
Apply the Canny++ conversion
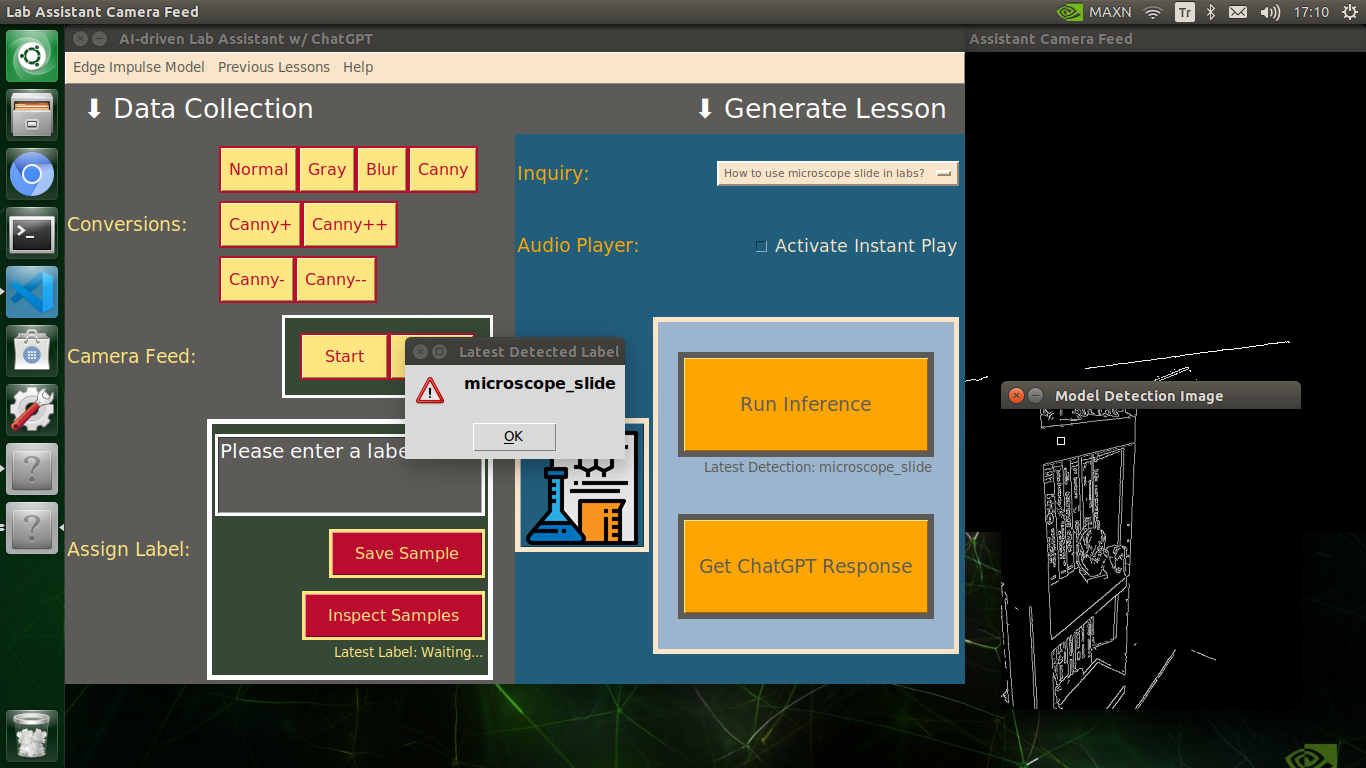(349, 224)
